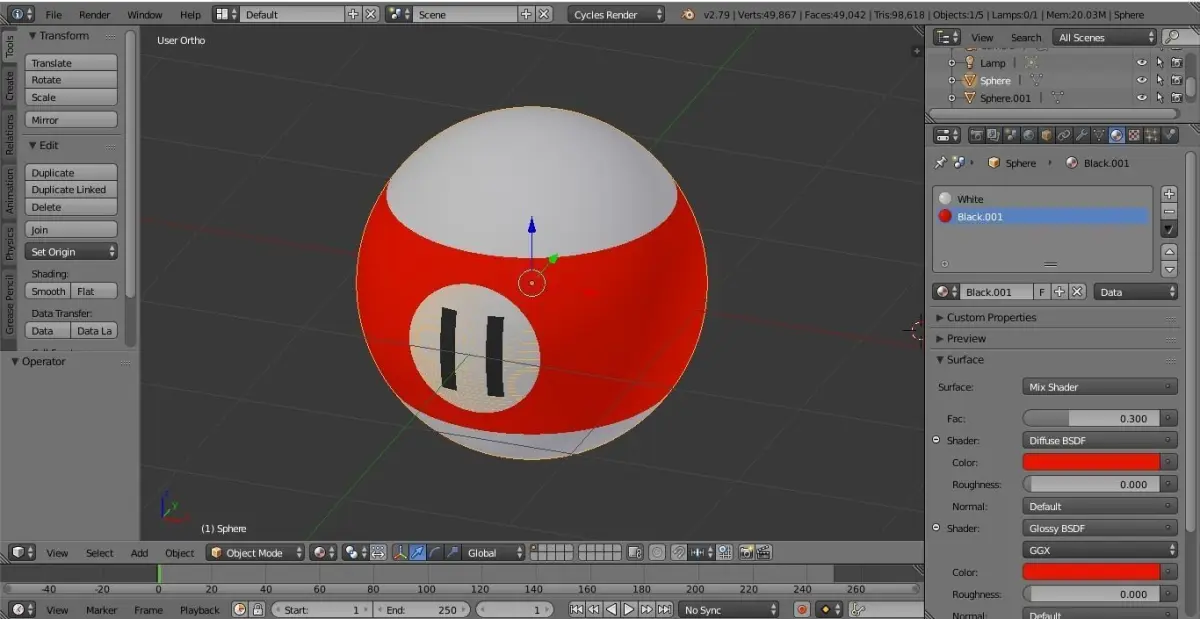Click the Smooth shading button

click(47, 291)
